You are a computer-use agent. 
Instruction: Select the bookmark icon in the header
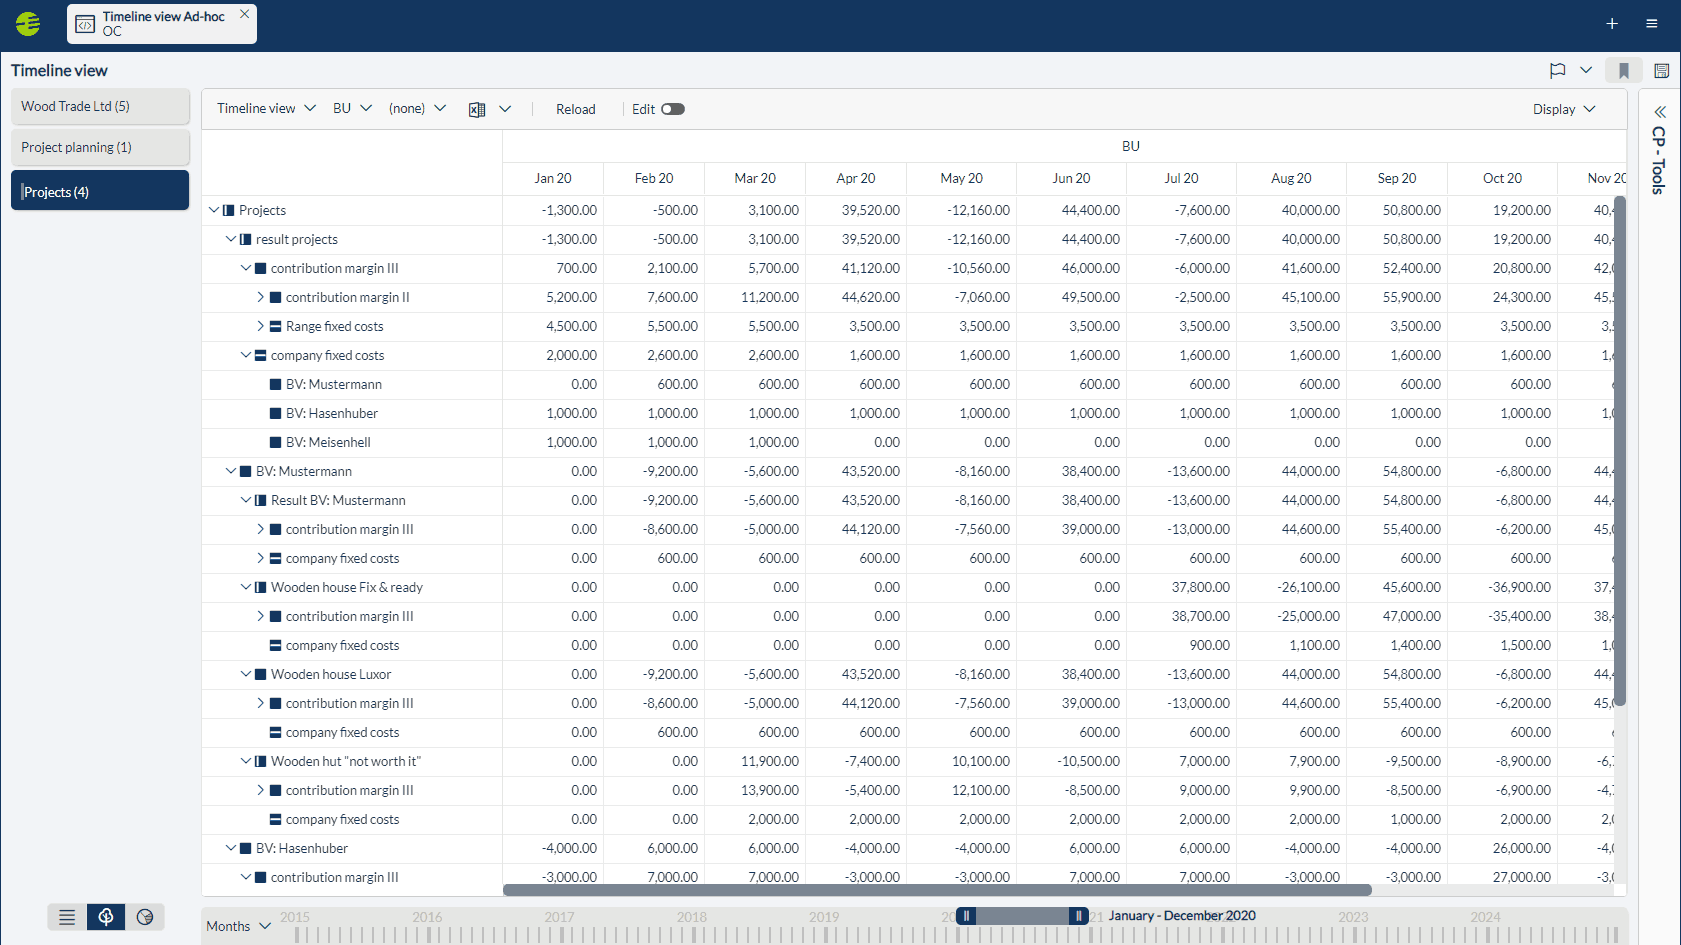click(x=1624, y=71)
